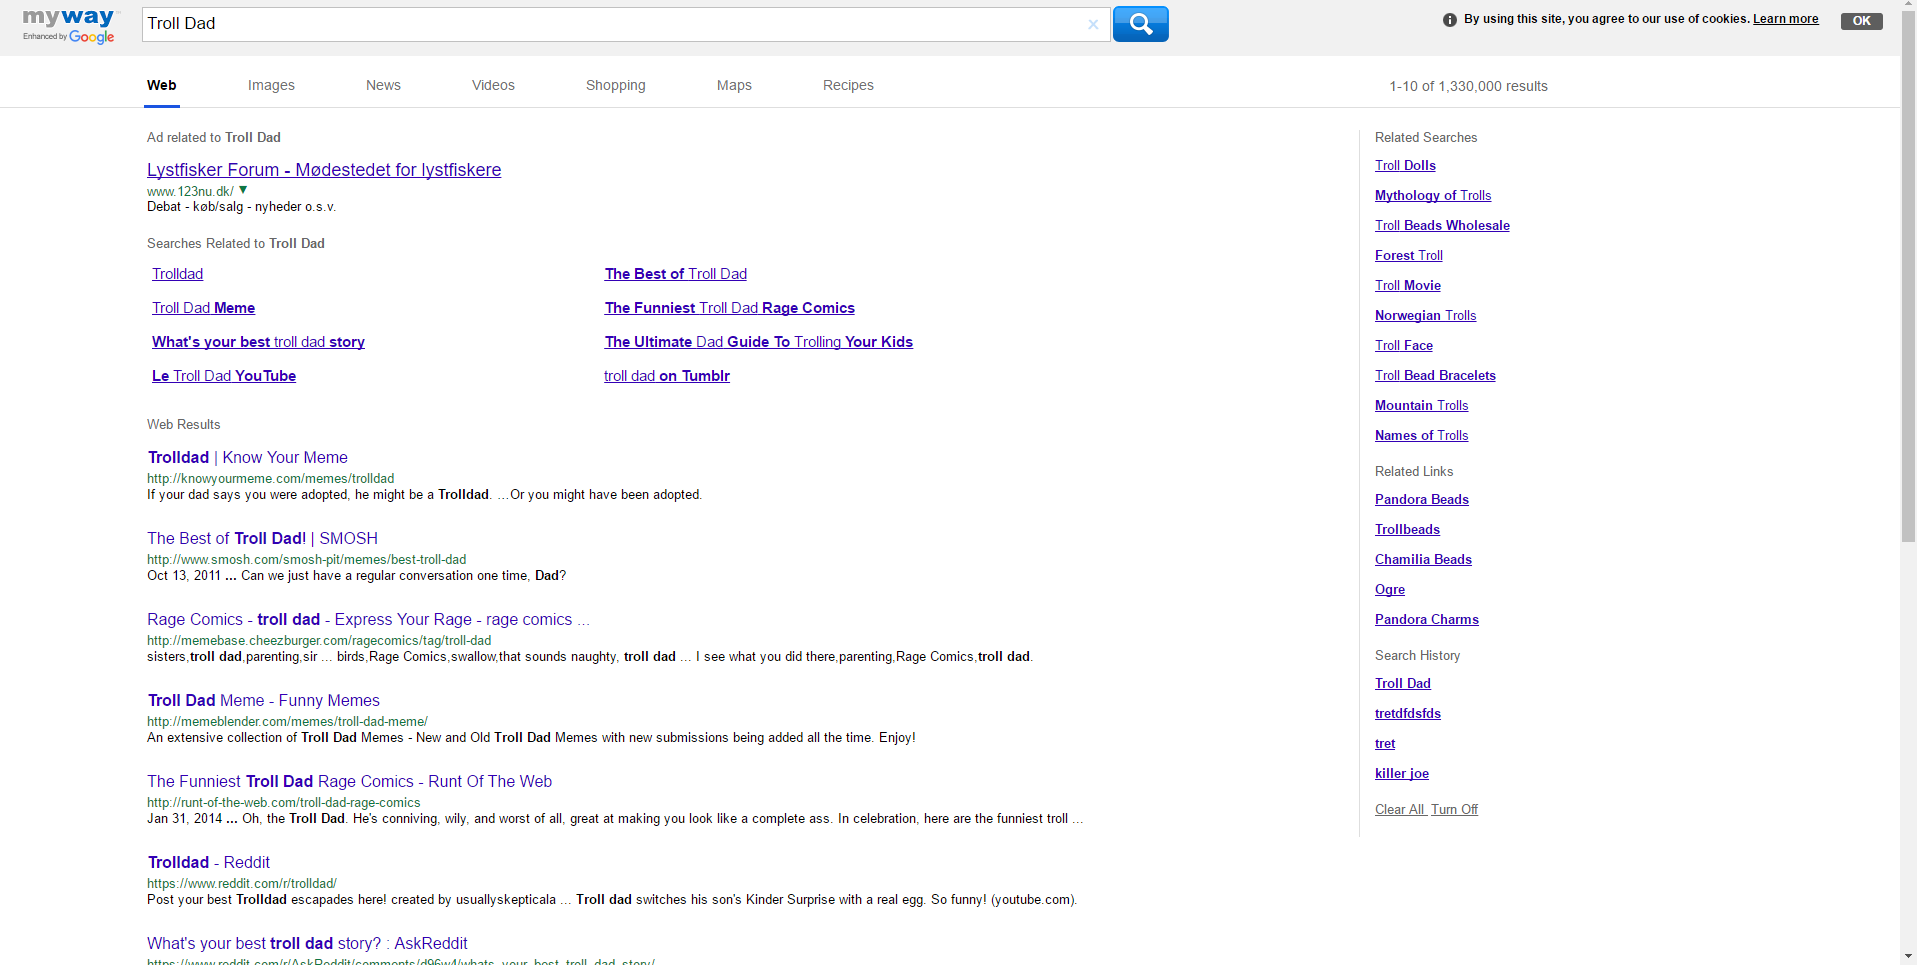The height and width of the screenshot is (965, 1917).
Task: Dismiss the cookie notice with OK
Action: click(1861, 21)
